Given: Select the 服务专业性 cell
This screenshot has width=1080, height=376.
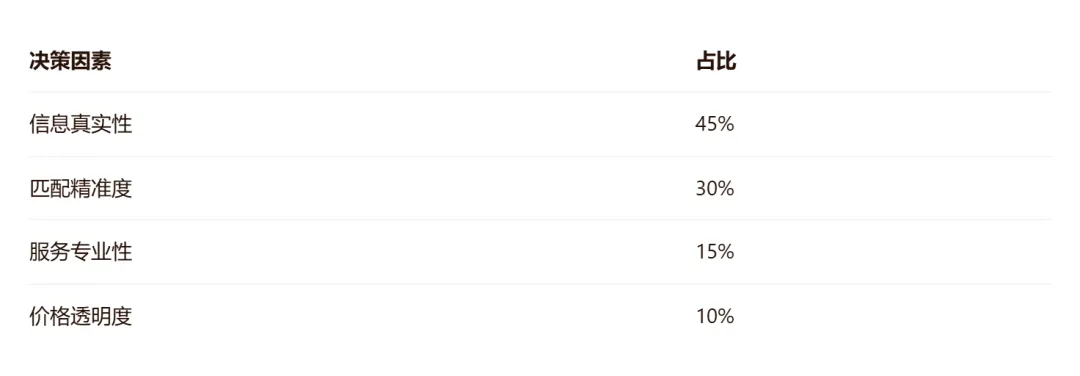Looking at the screenshot, I should point(81,252).
